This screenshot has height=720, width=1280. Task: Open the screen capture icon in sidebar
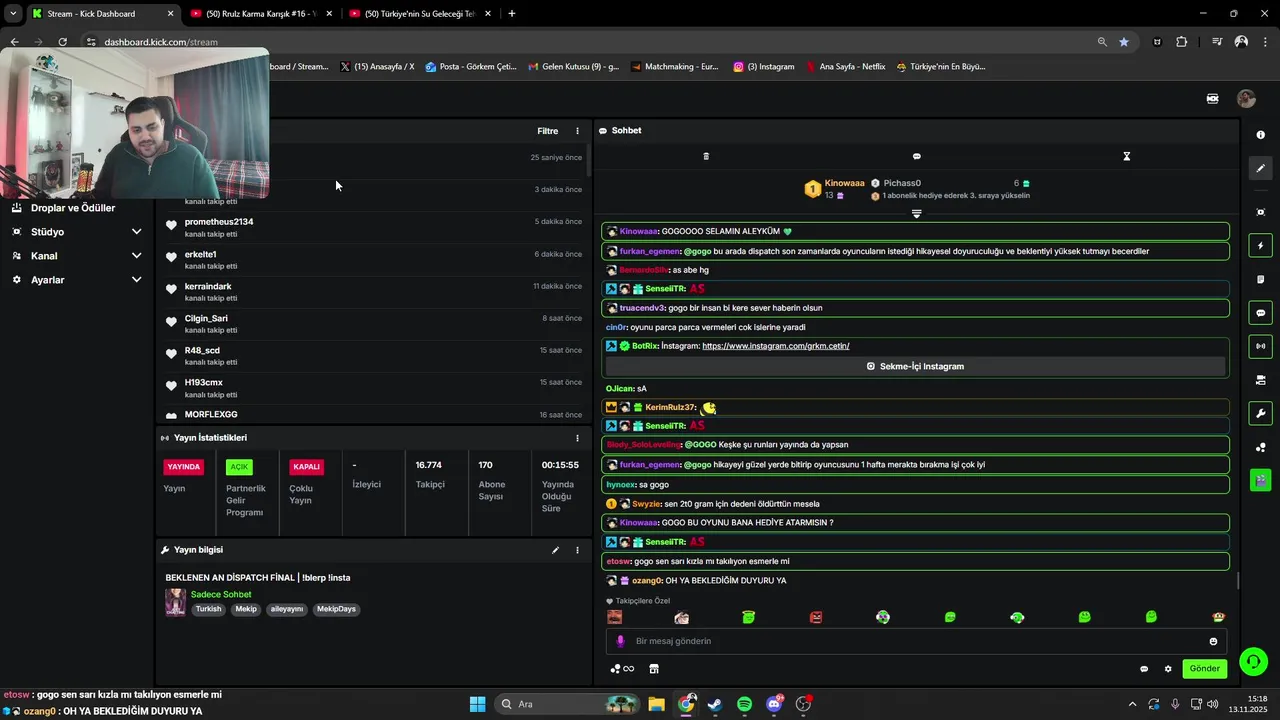coord(1260,212)
